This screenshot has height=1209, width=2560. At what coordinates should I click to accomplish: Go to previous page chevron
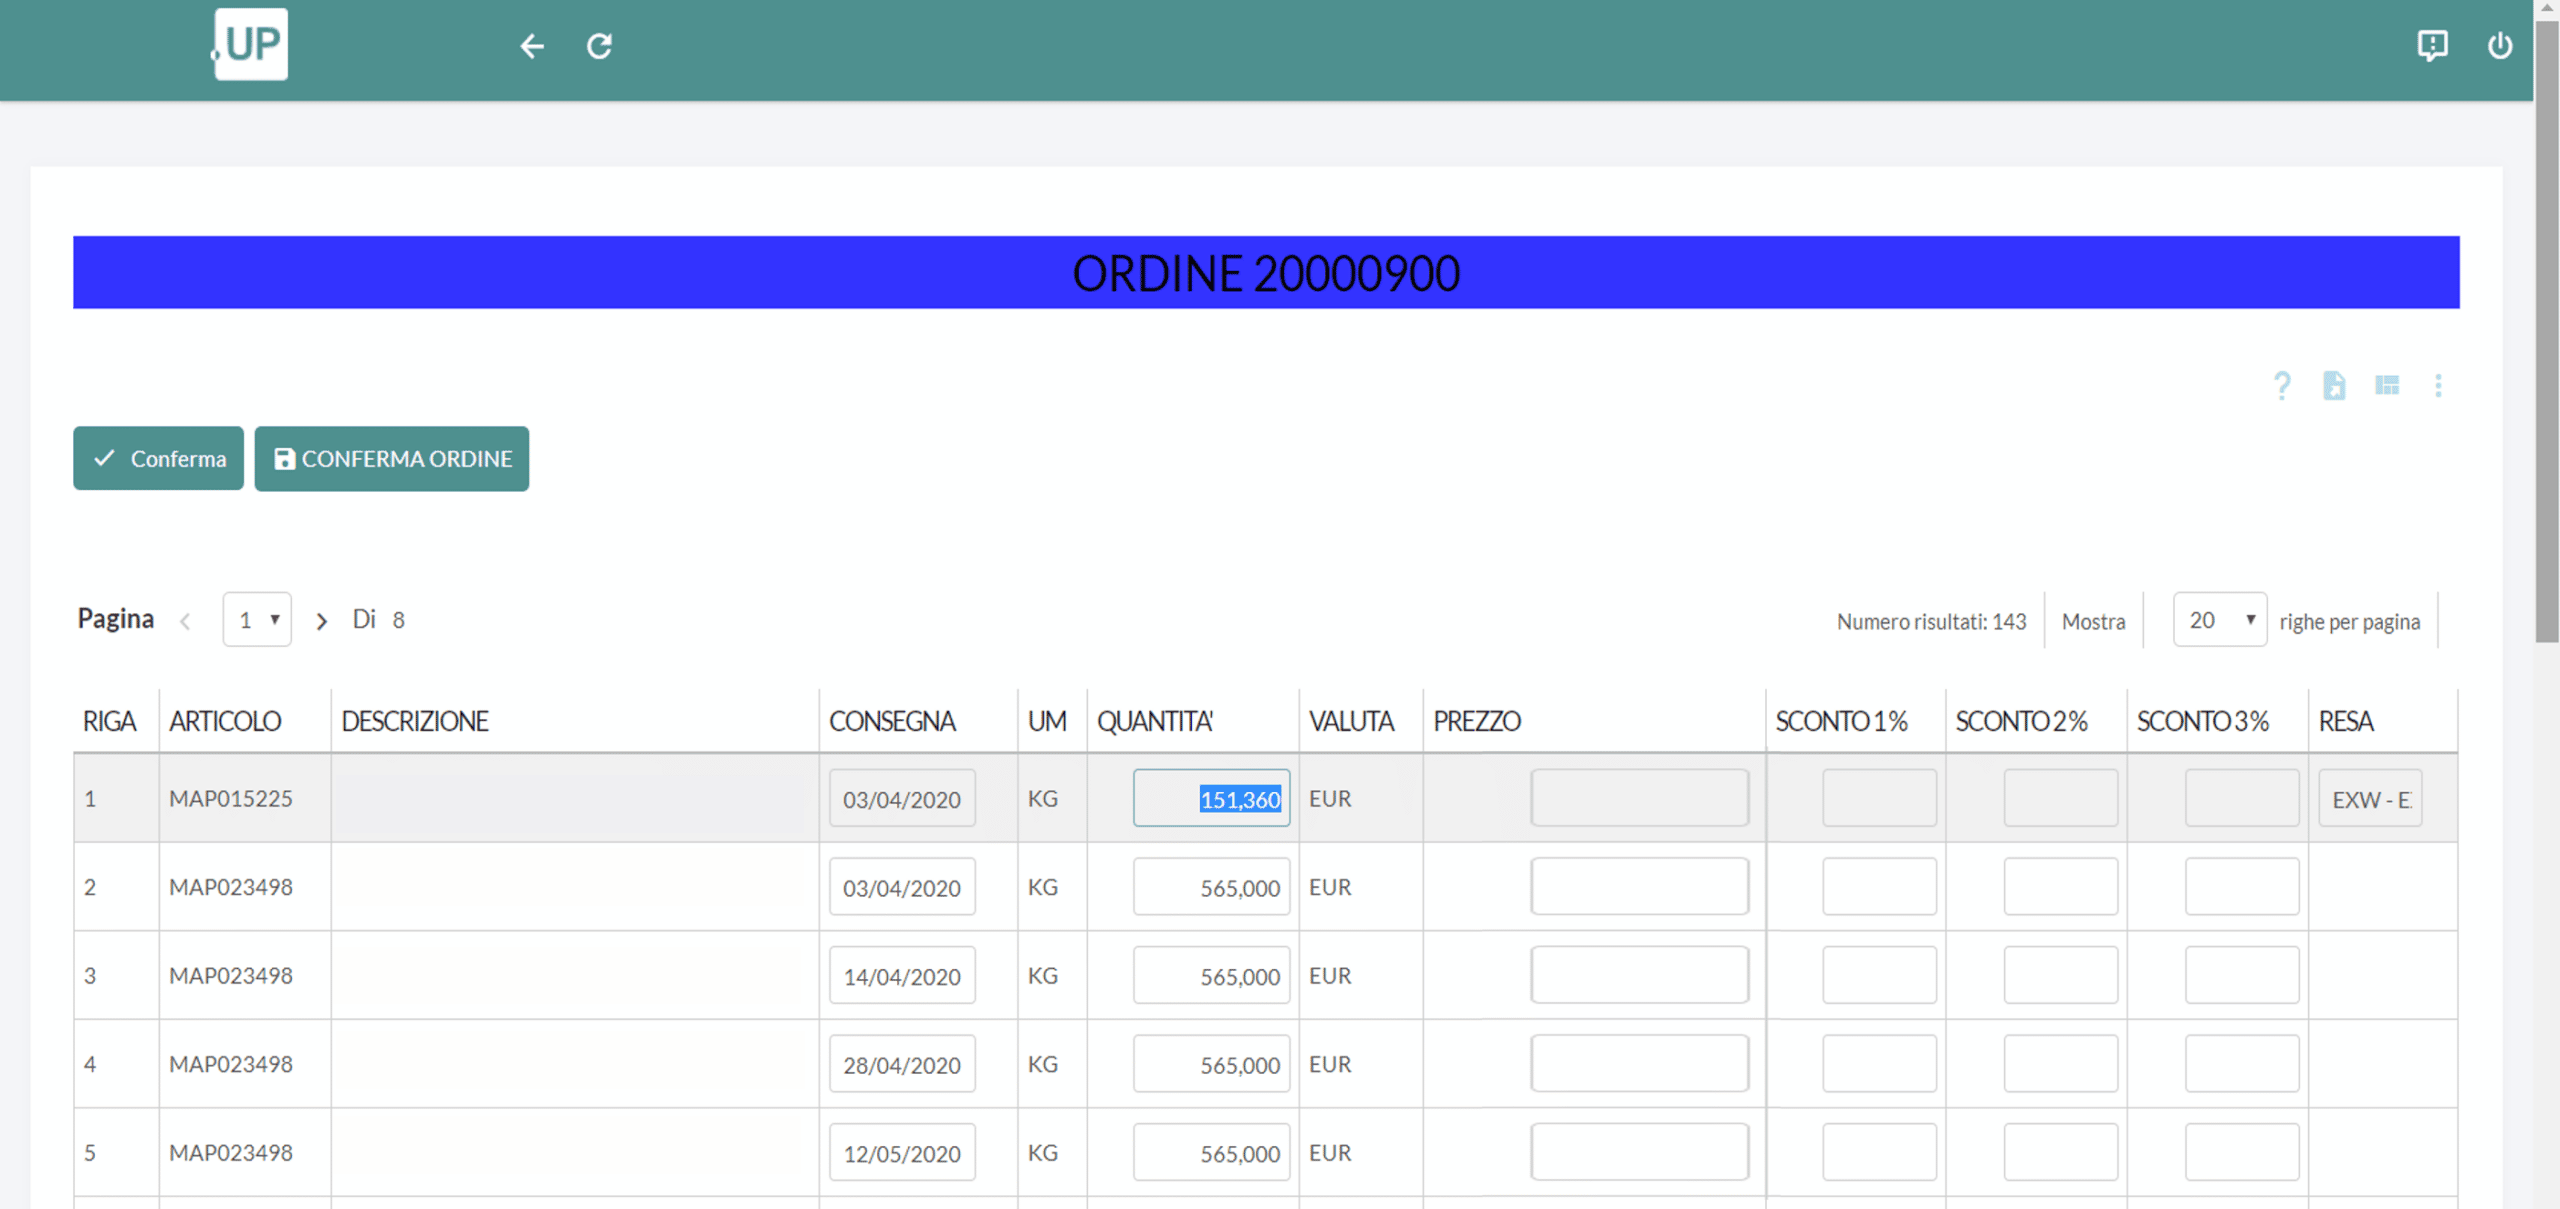point(185,621)
